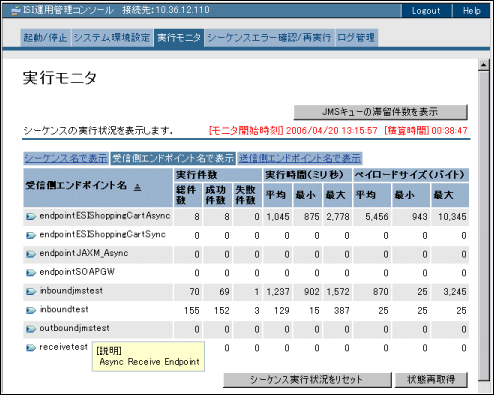494x395 pixels.
Task: Click the endpointSOAPGW row name
Action: pyautogui.click(x=77, y=272)
